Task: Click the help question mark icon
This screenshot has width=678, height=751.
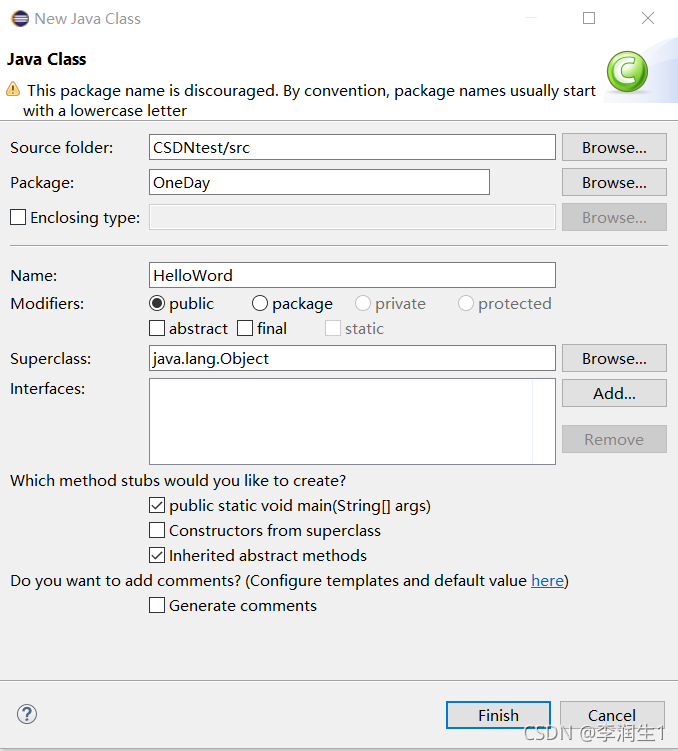Action: click(x=27, y=714)
